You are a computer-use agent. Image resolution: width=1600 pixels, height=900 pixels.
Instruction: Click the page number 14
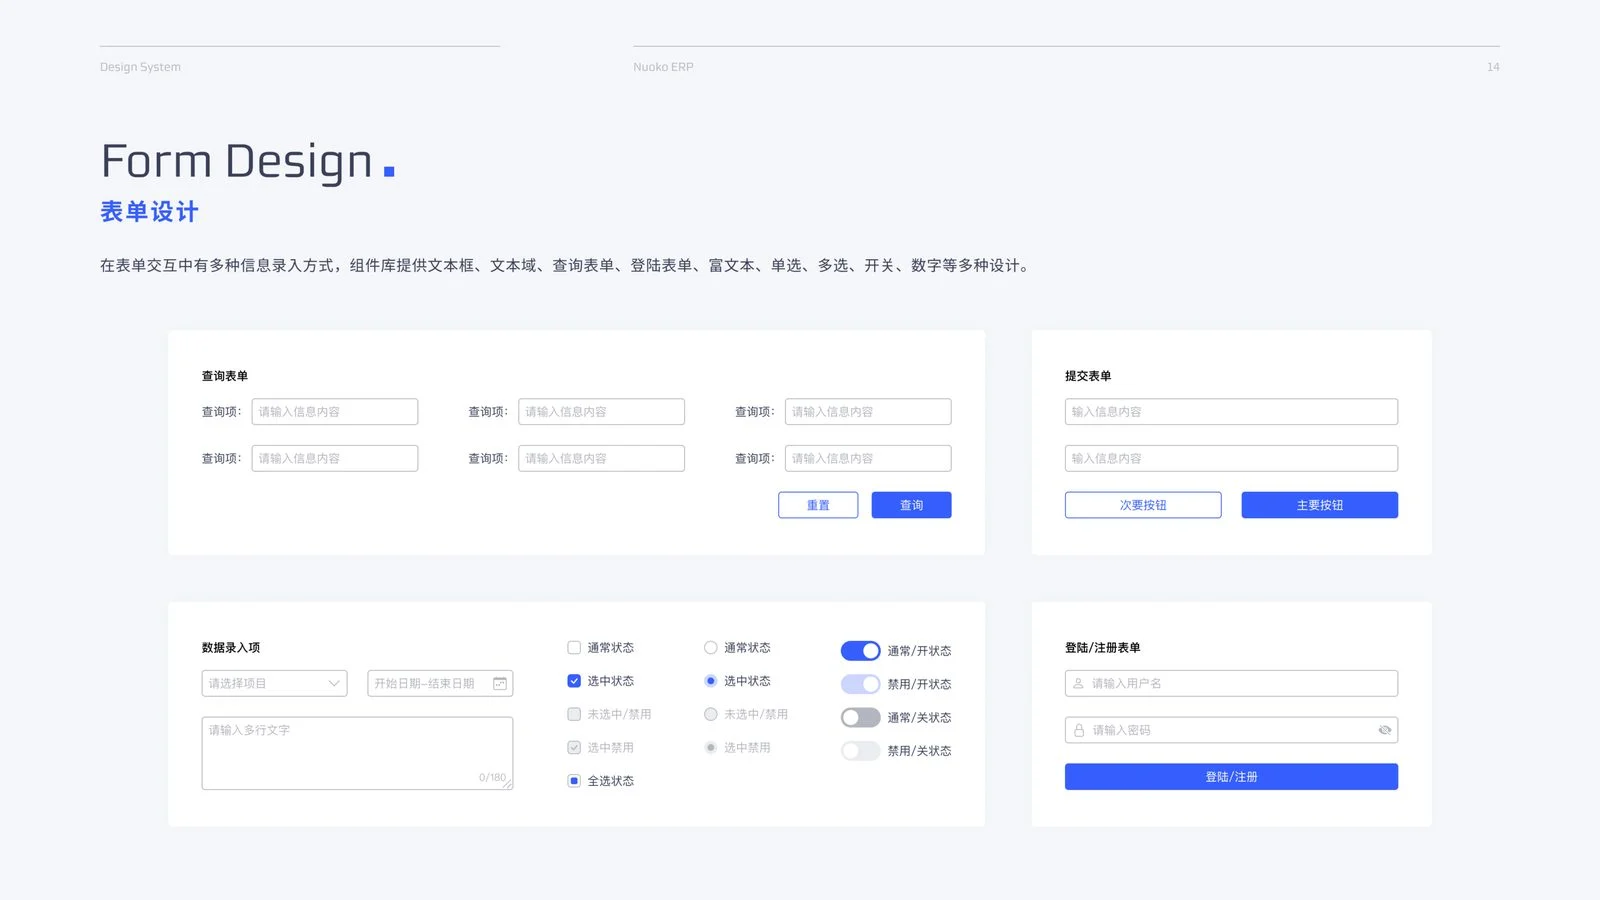point(1493,67)
